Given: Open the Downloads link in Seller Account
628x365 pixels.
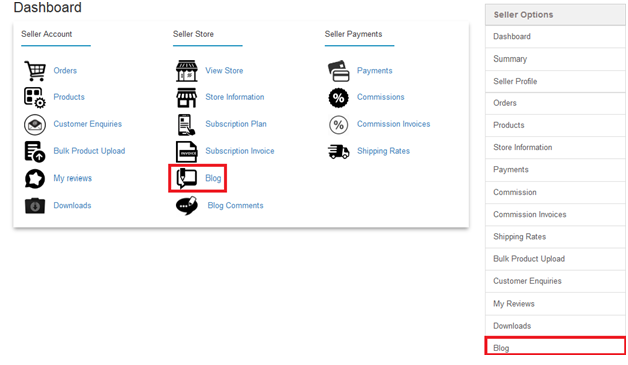Looking at the screenshot, I should (72, 205).
